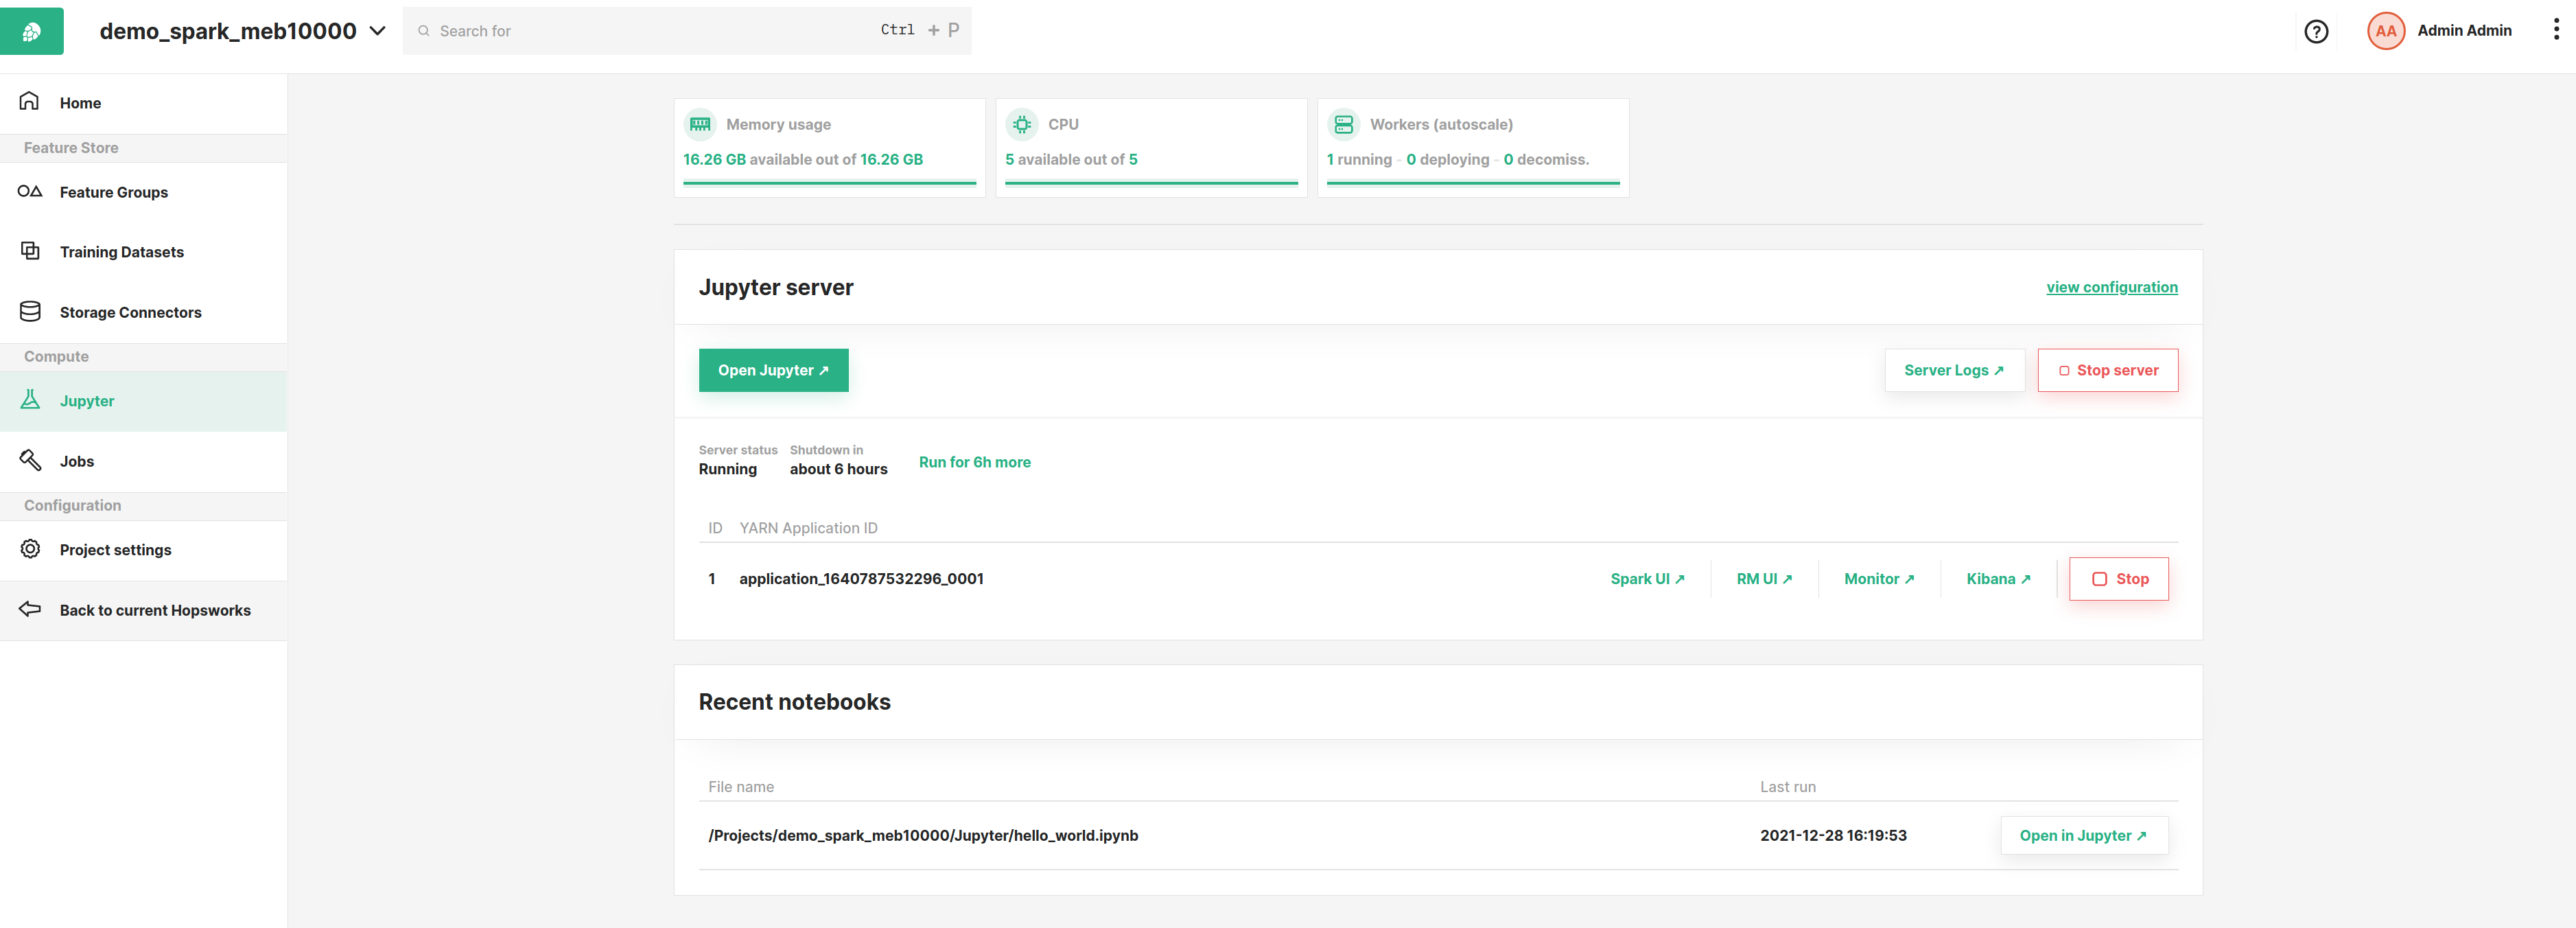
Task: Click the Training Datasets icon
Action: 30,251
